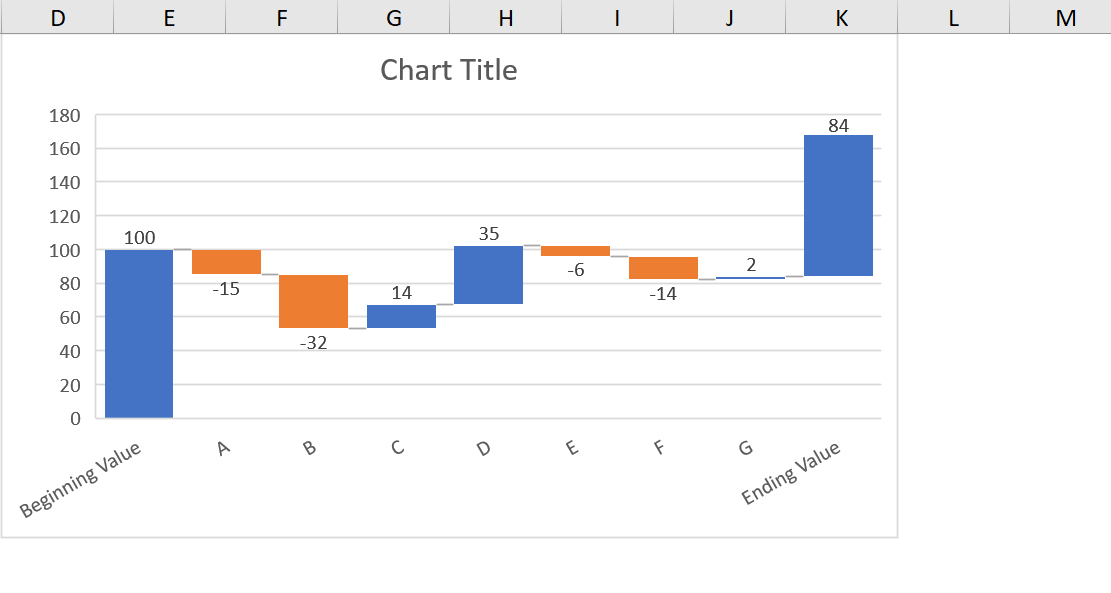Screen dimensions: 1111x593
Task: Click the blue Ending Value bar
Action: (838, 205)
